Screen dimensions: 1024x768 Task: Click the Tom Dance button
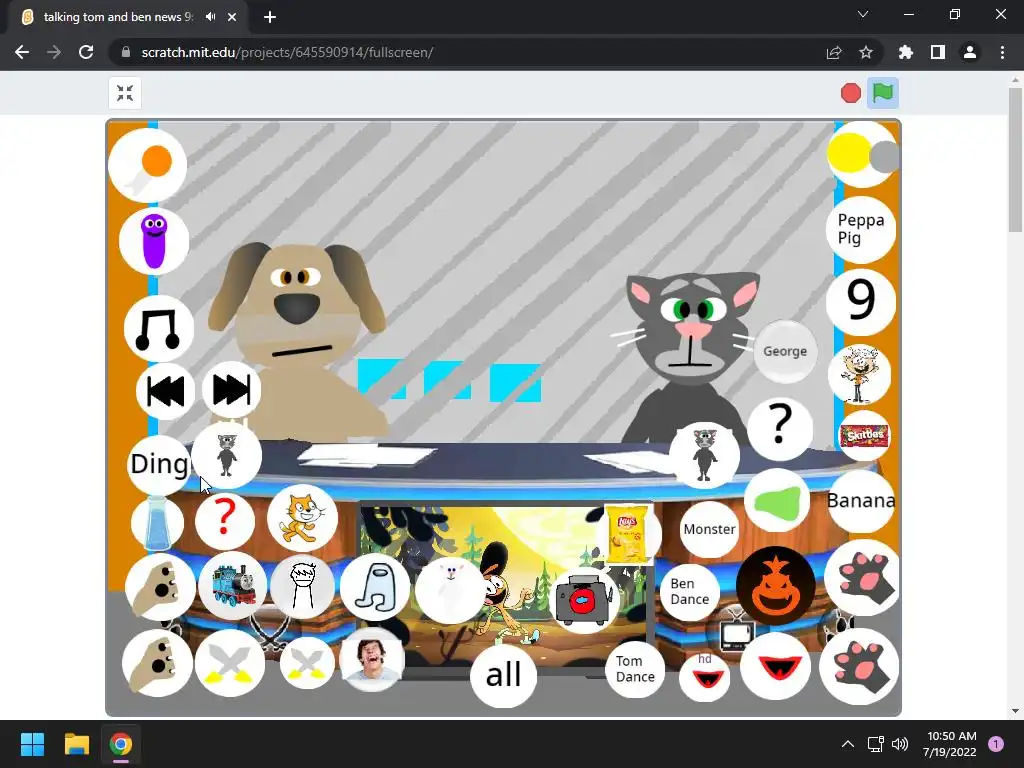pyautogui.click(x=635, y=669)
